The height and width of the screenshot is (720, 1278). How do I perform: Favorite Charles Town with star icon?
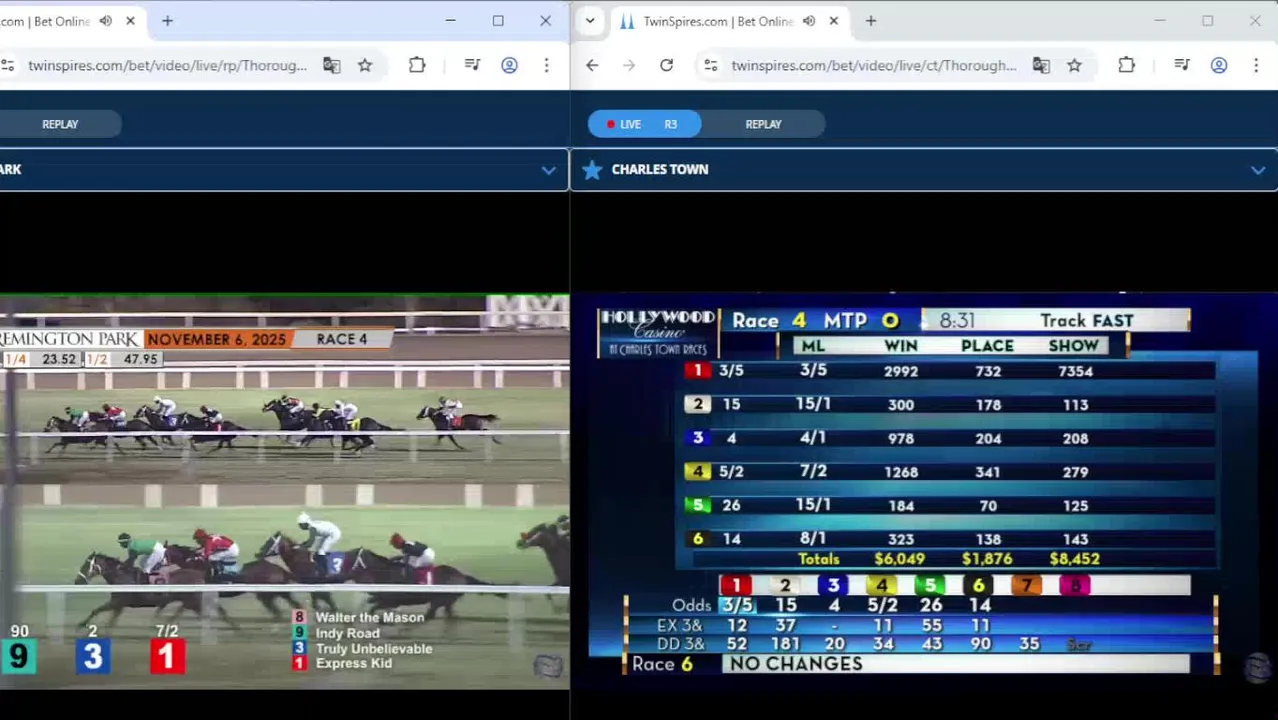(592, 170)
